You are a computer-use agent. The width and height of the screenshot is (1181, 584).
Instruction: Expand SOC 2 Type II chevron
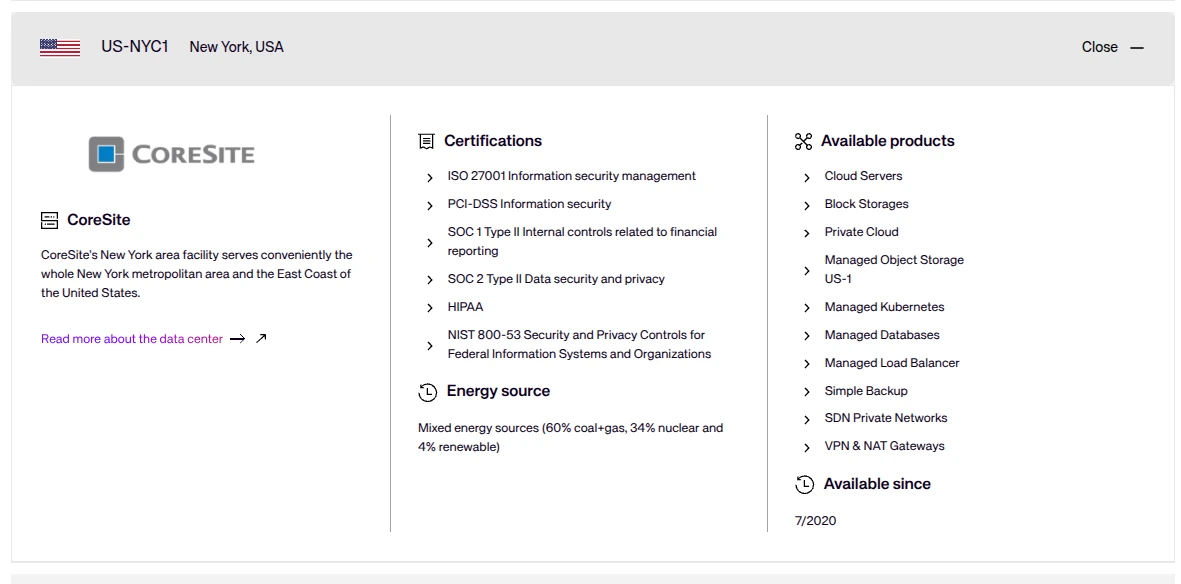click(x=430, y=280)
